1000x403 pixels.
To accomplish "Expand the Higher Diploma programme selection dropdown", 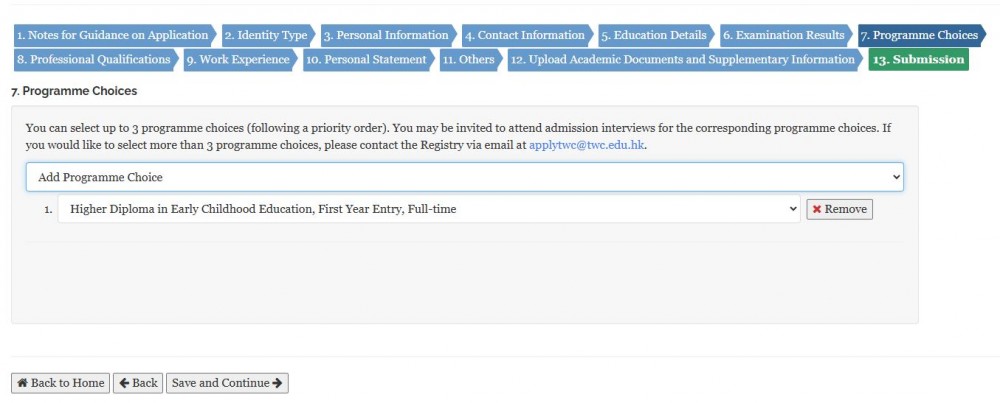I will pos(428,209).
